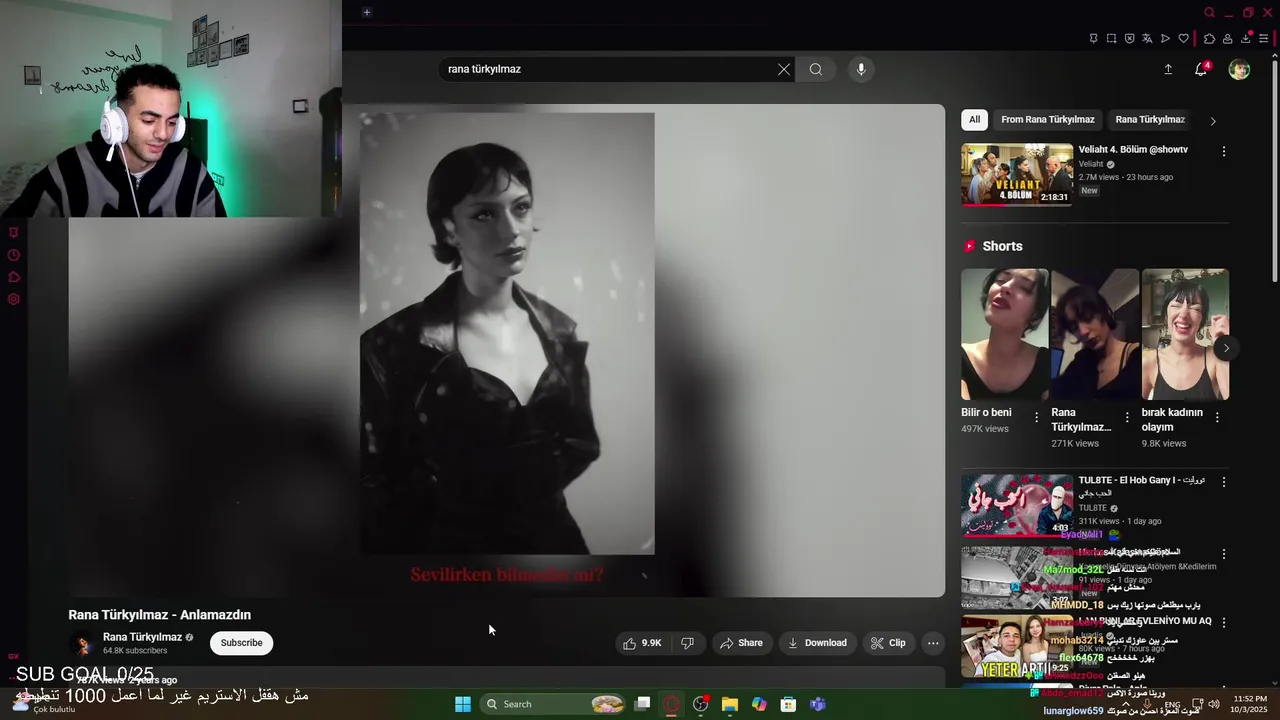The image size is (1280, 720).
Task: Open the snapshot capture tool icon
Action: 1111,39
